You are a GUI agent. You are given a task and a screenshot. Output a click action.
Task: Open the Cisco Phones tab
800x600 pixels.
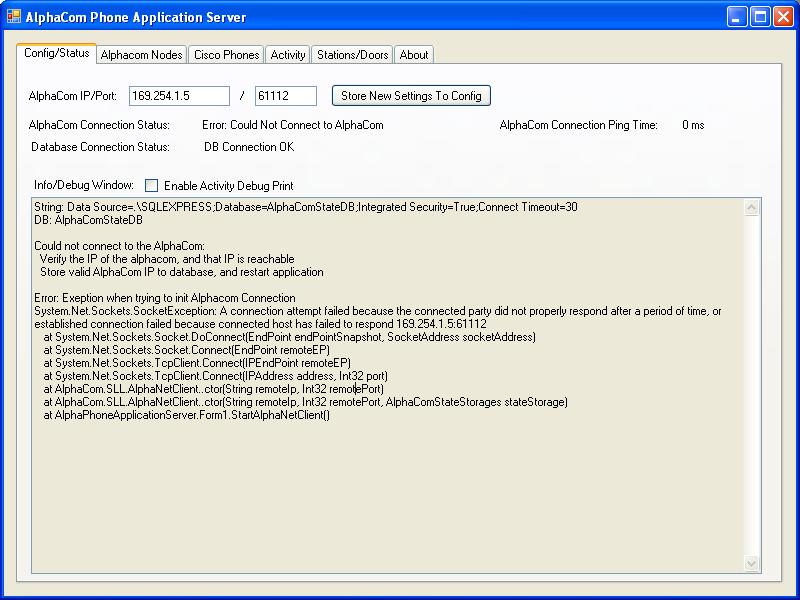(x=226, y=55)
